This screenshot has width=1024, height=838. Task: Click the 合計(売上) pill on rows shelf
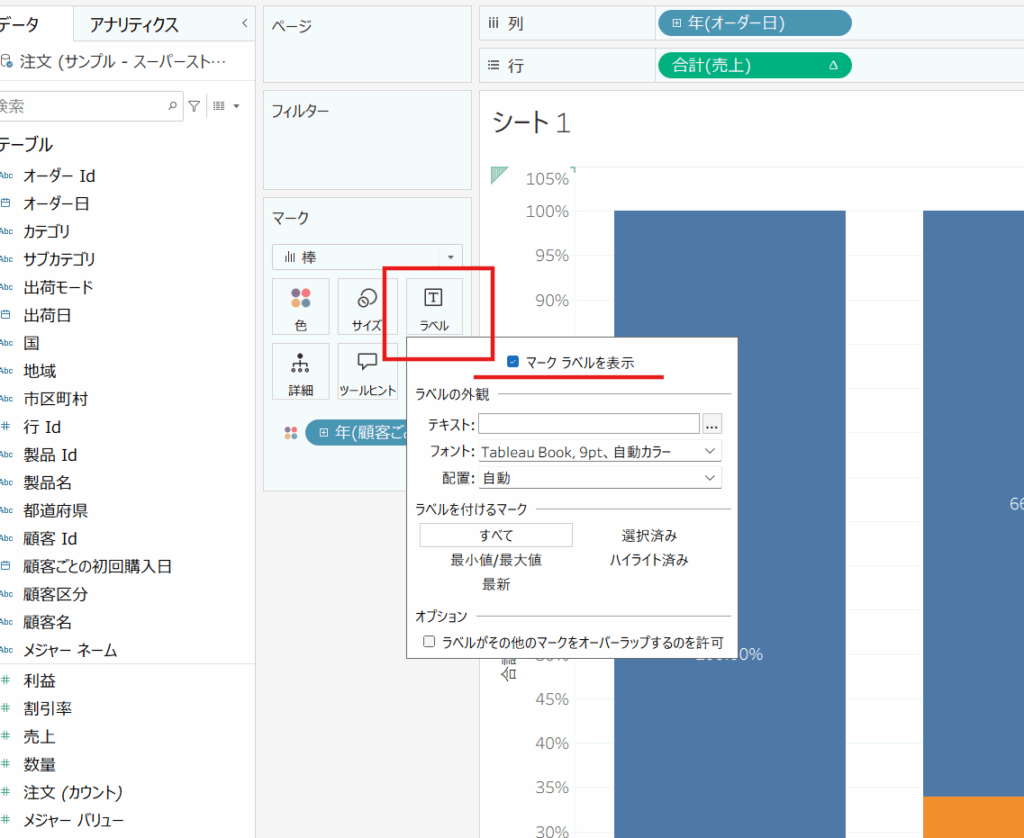click(x=754, y=66)
